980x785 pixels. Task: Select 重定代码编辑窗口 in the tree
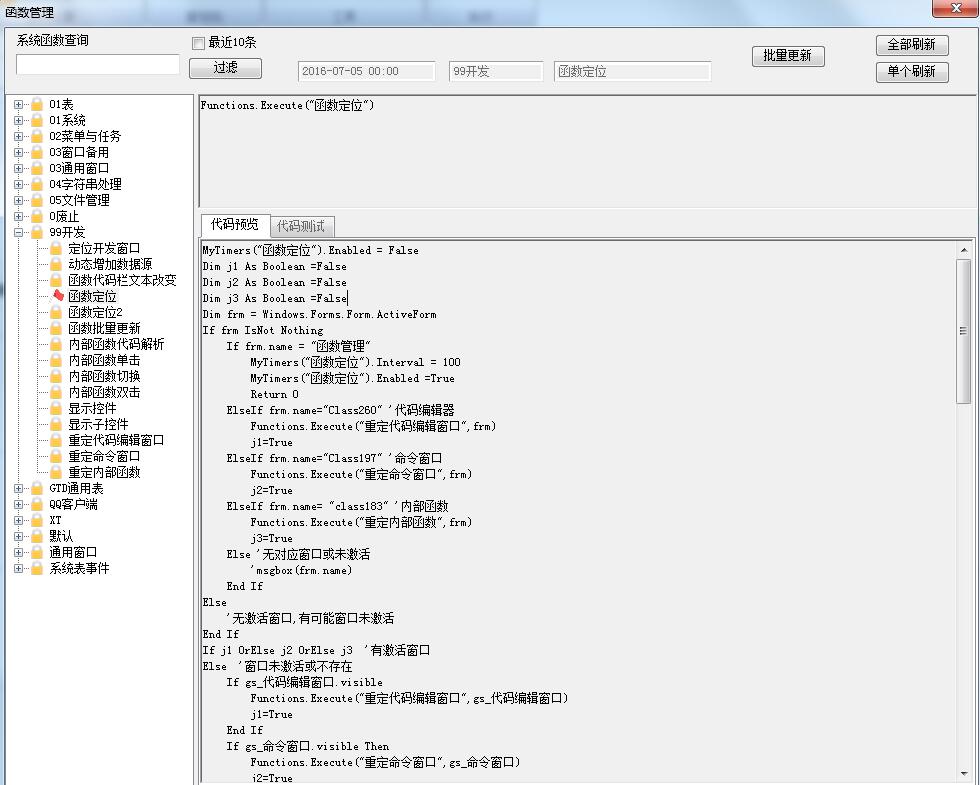pyautogui.click(x=116, y=440)
